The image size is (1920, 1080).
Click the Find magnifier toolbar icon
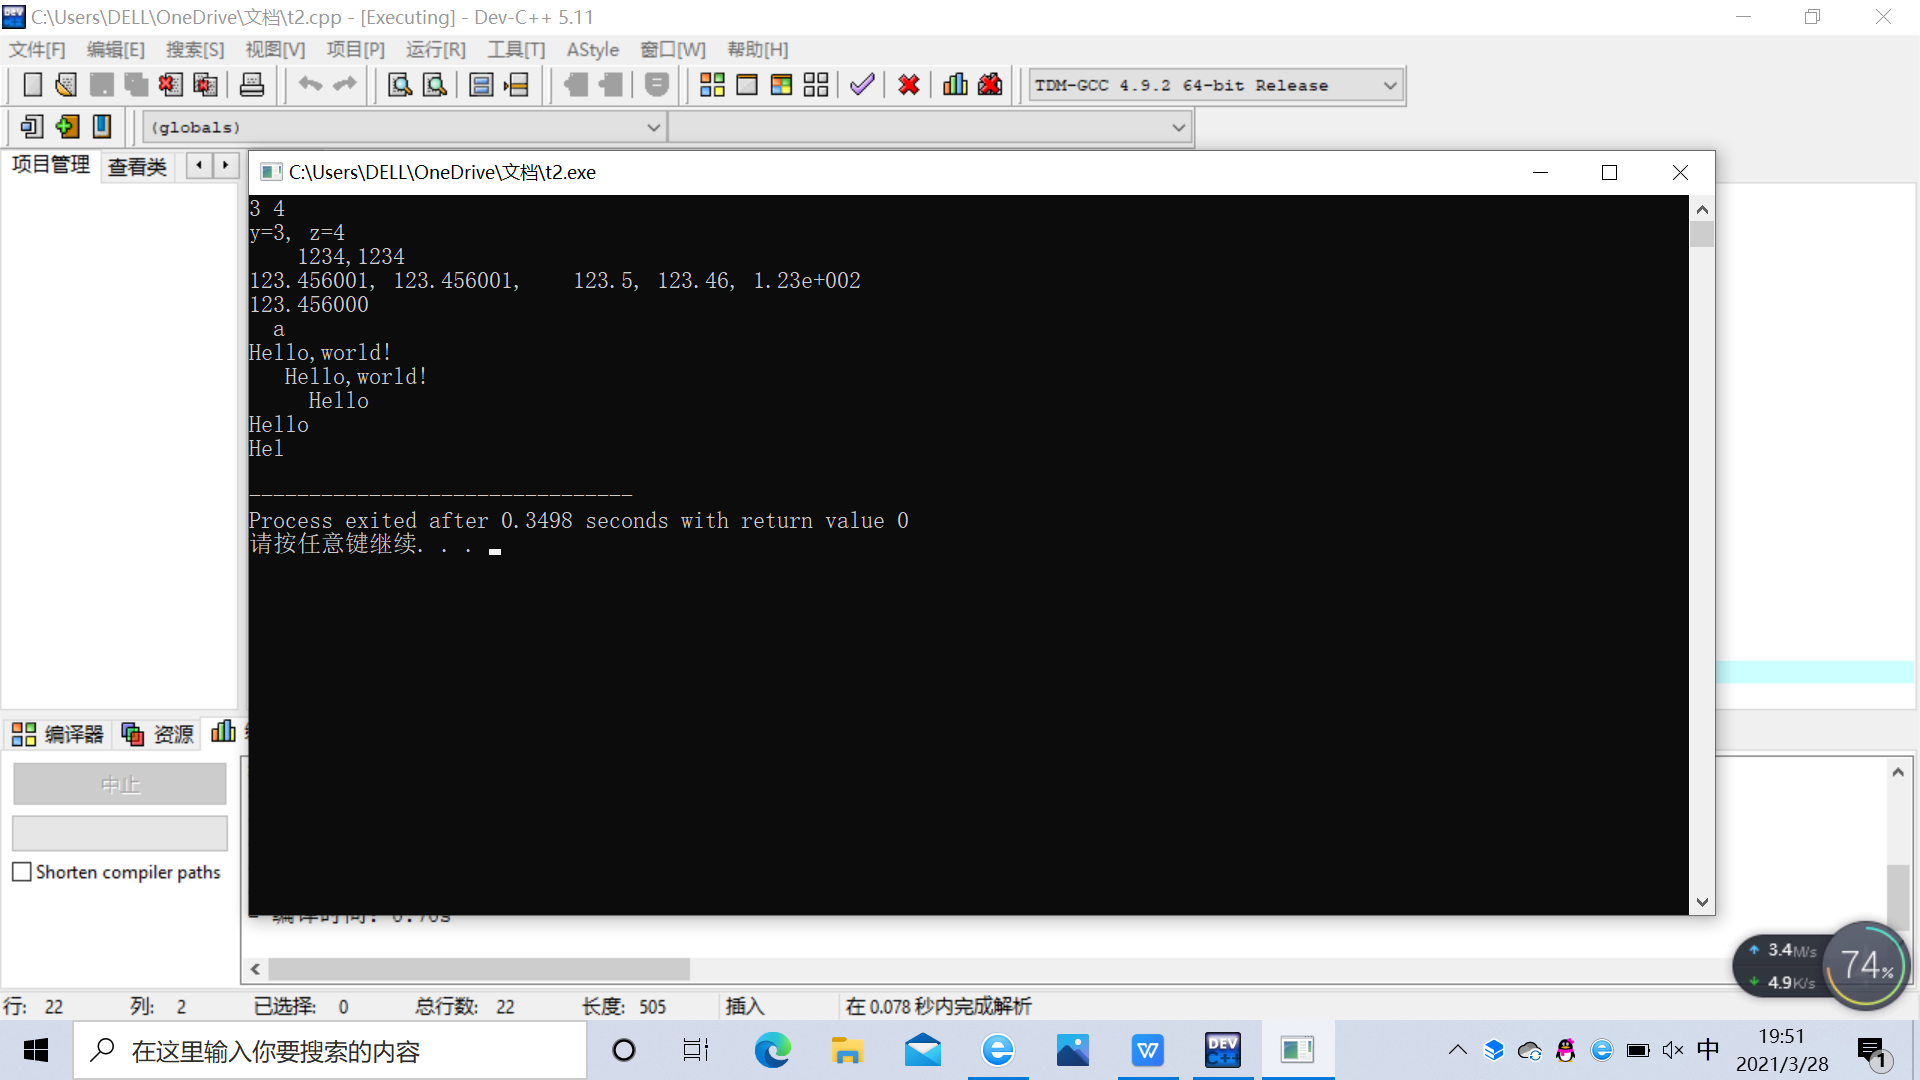(x=399, y=85)
